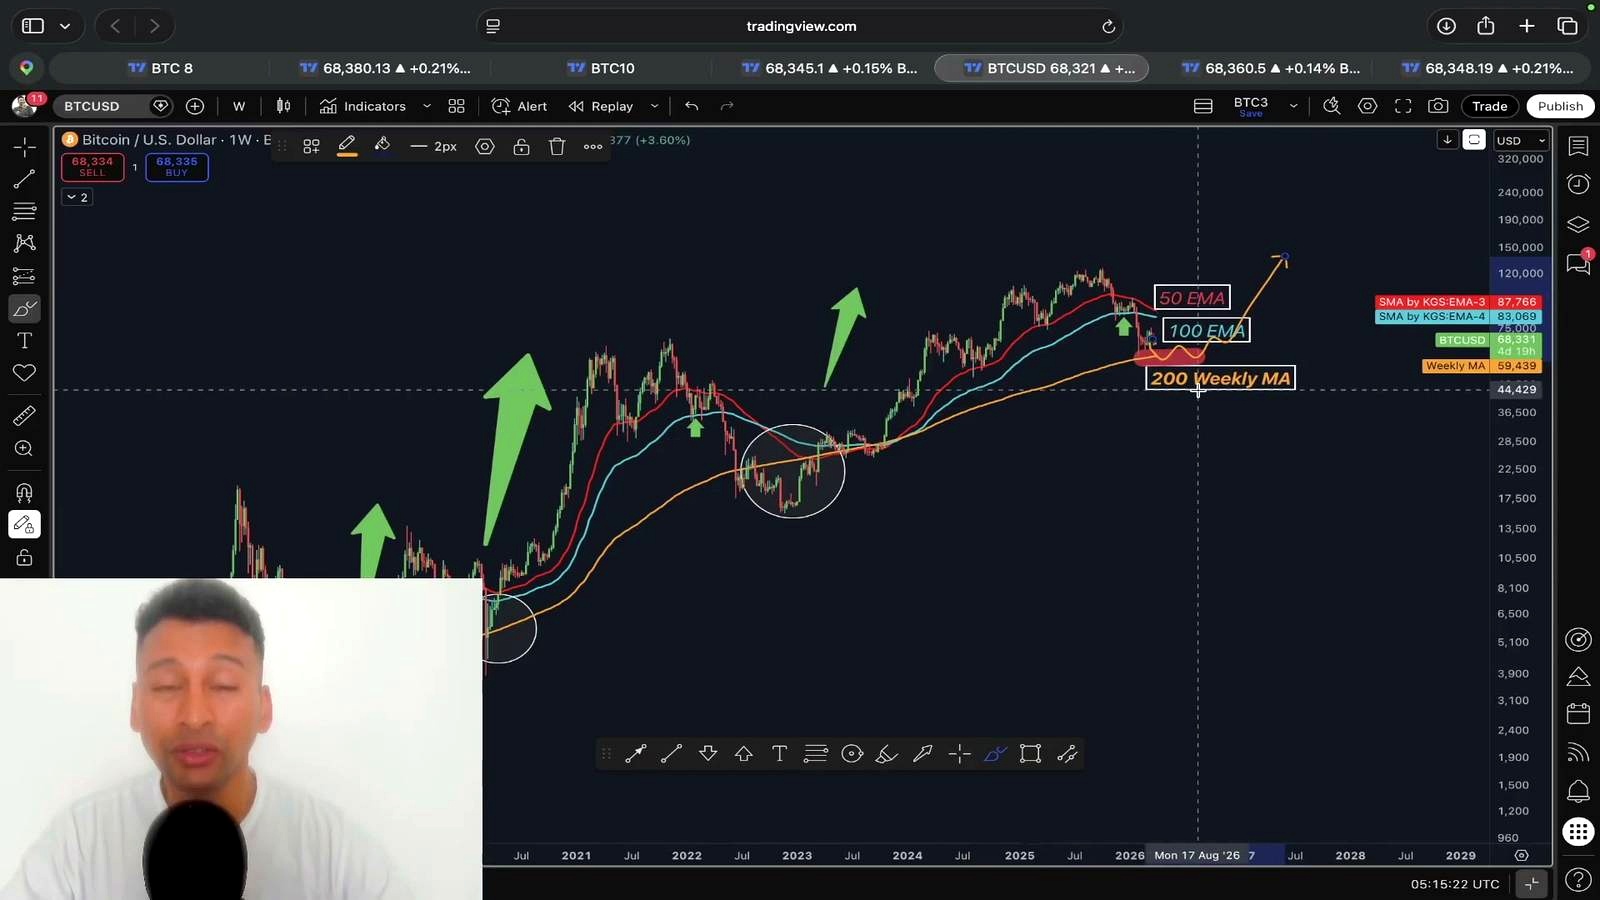Screen dimensions: 1600x900
Task: Open drawing settings in floating toolbar
Action: pyautogui.click(x=485, y=147)
